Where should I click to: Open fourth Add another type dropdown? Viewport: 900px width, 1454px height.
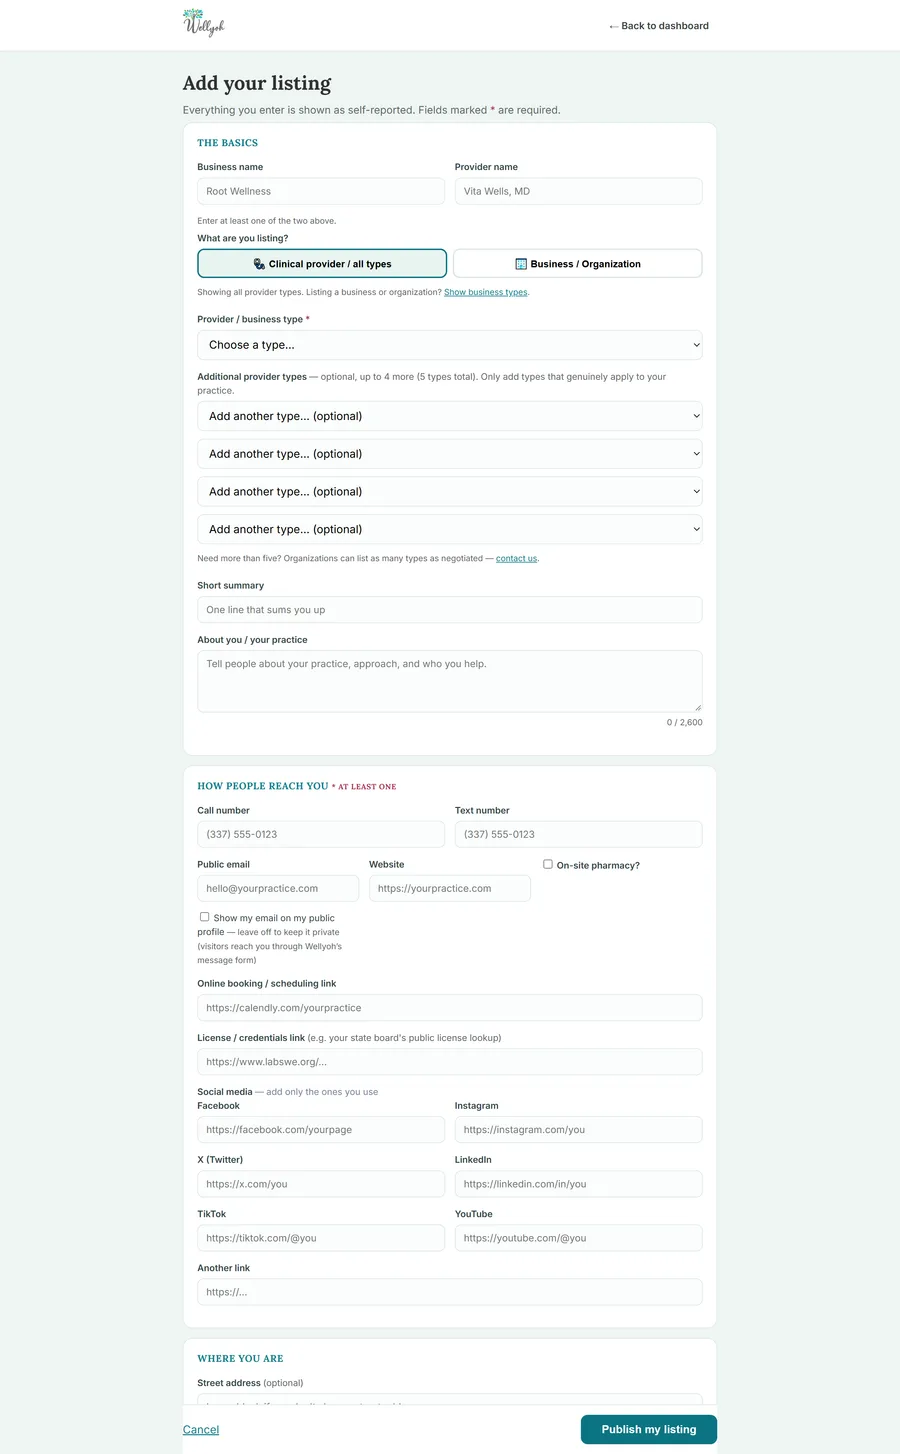[x=450, y=530]
